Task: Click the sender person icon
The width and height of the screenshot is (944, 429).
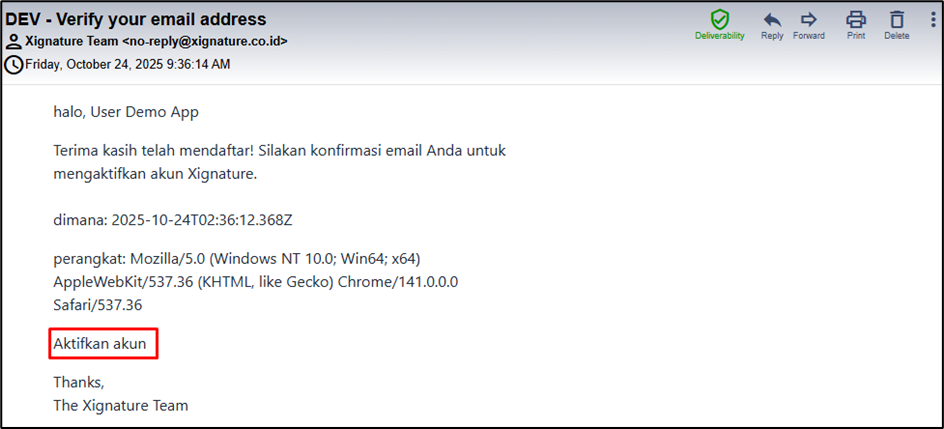Action: point(13,42)
